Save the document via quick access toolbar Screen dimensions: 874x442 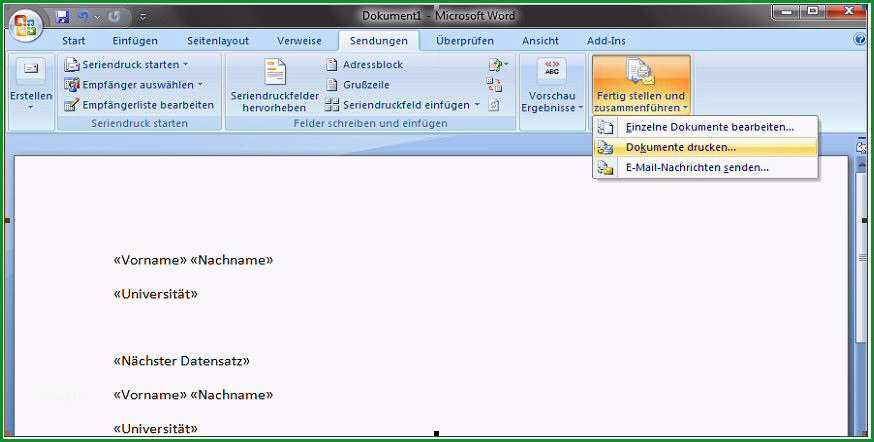(x=62, y=16)
